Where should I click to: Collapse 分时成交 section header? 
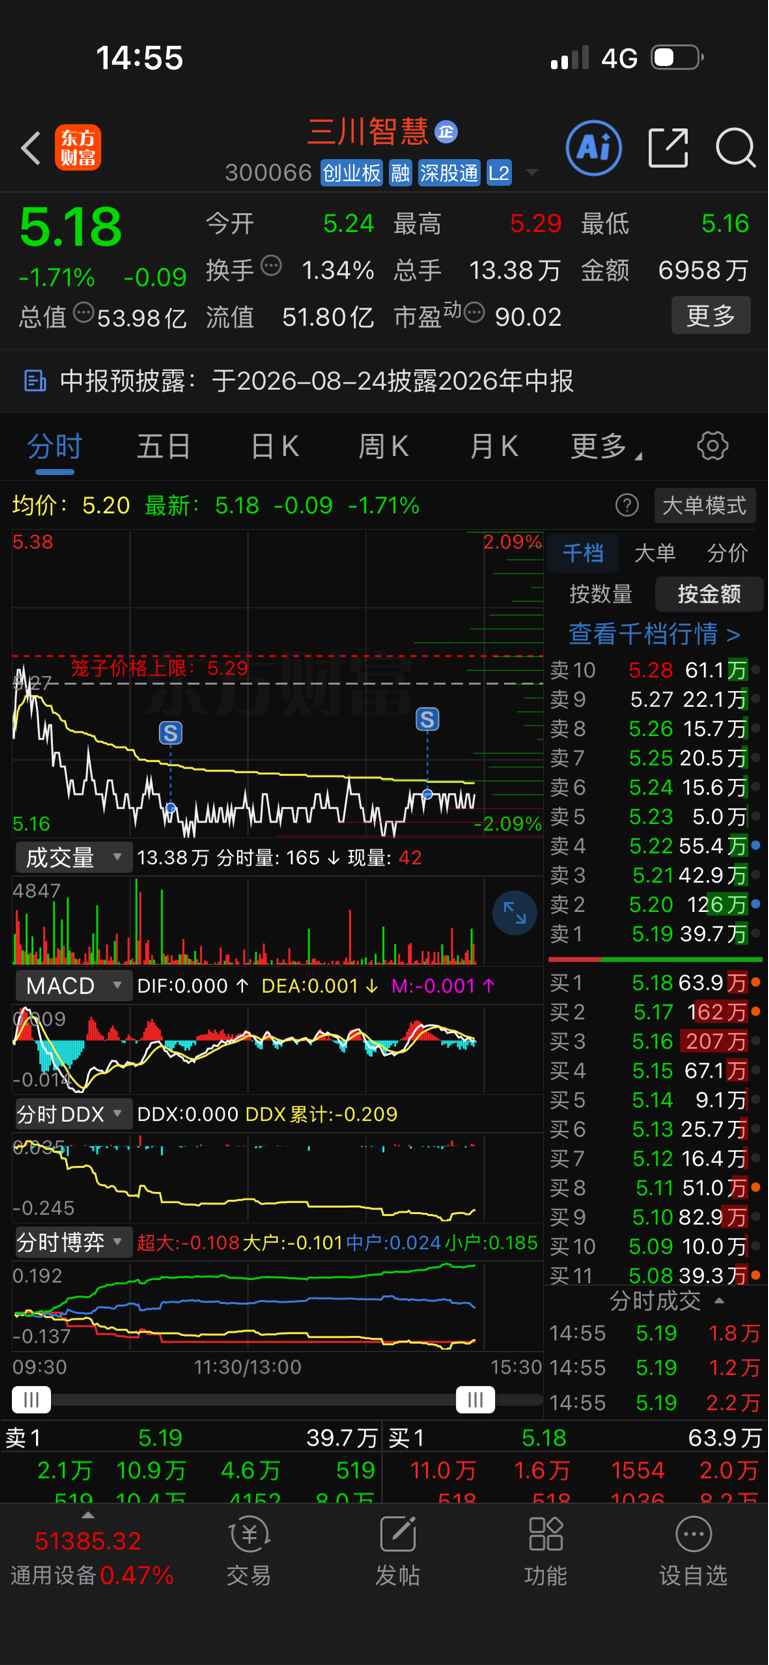667,1300
